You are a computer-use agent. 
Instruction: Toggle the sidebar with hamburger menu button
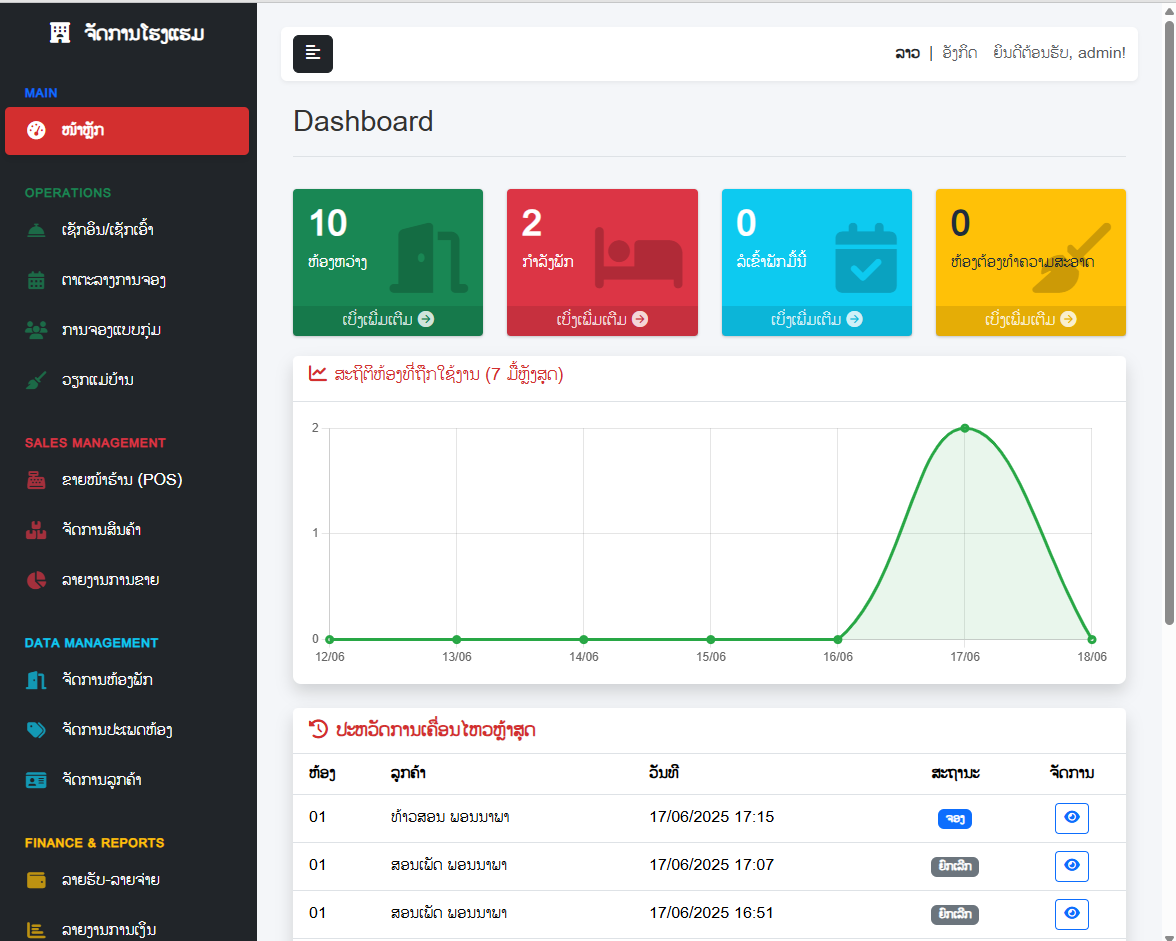point(312,54)
